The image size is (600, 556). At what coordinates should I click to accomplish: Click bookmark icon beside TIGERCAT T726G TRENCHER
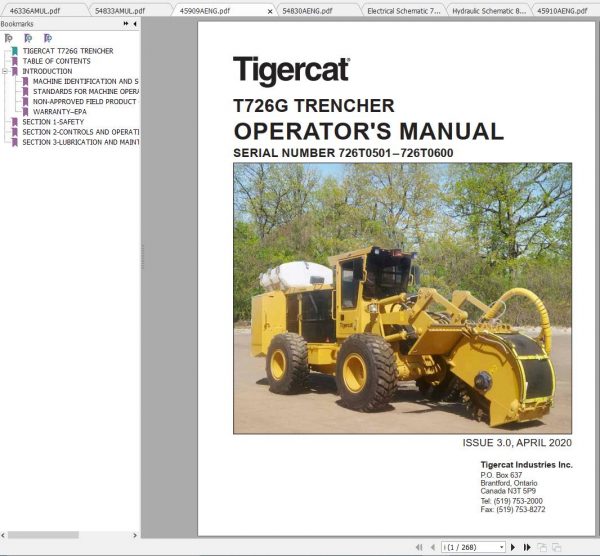[15, 51]
